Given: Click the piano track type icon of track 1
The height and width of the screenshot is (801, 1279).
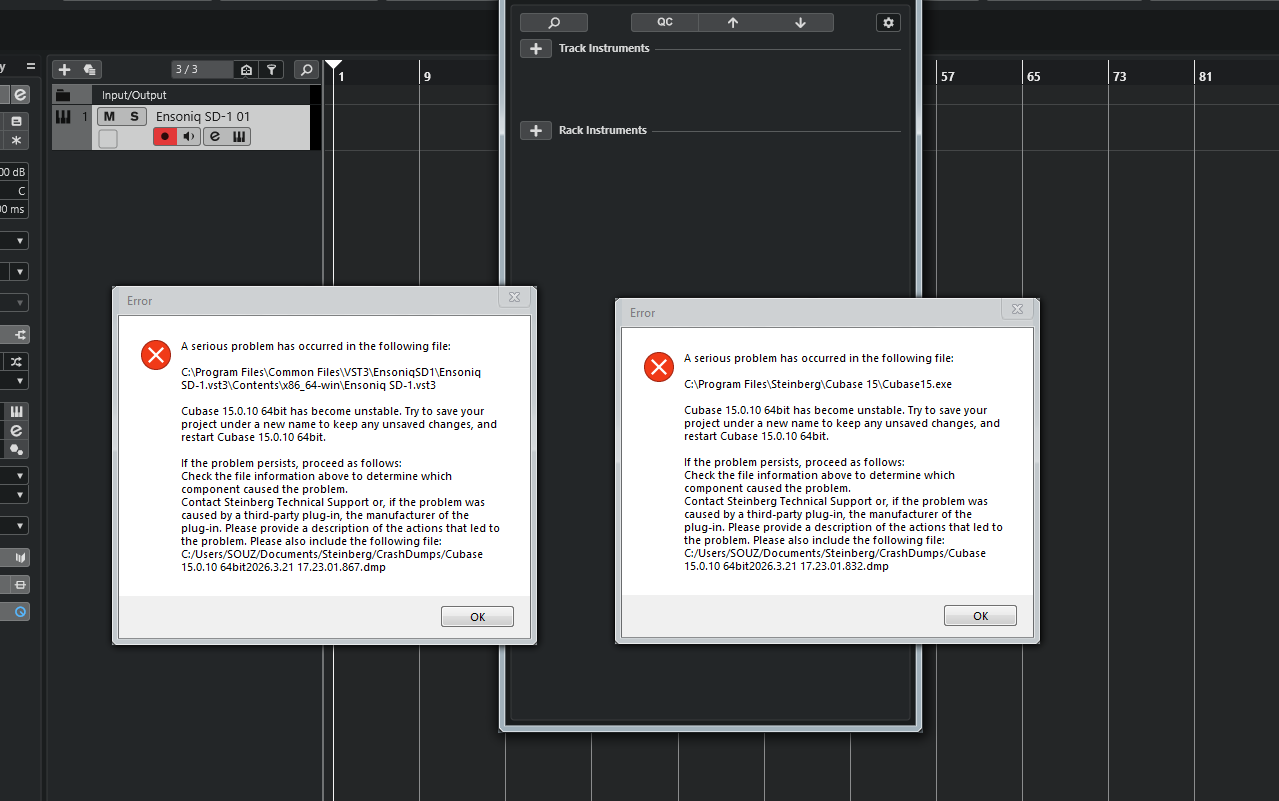Looking at the screenshot, I should [x=63, y=117].
